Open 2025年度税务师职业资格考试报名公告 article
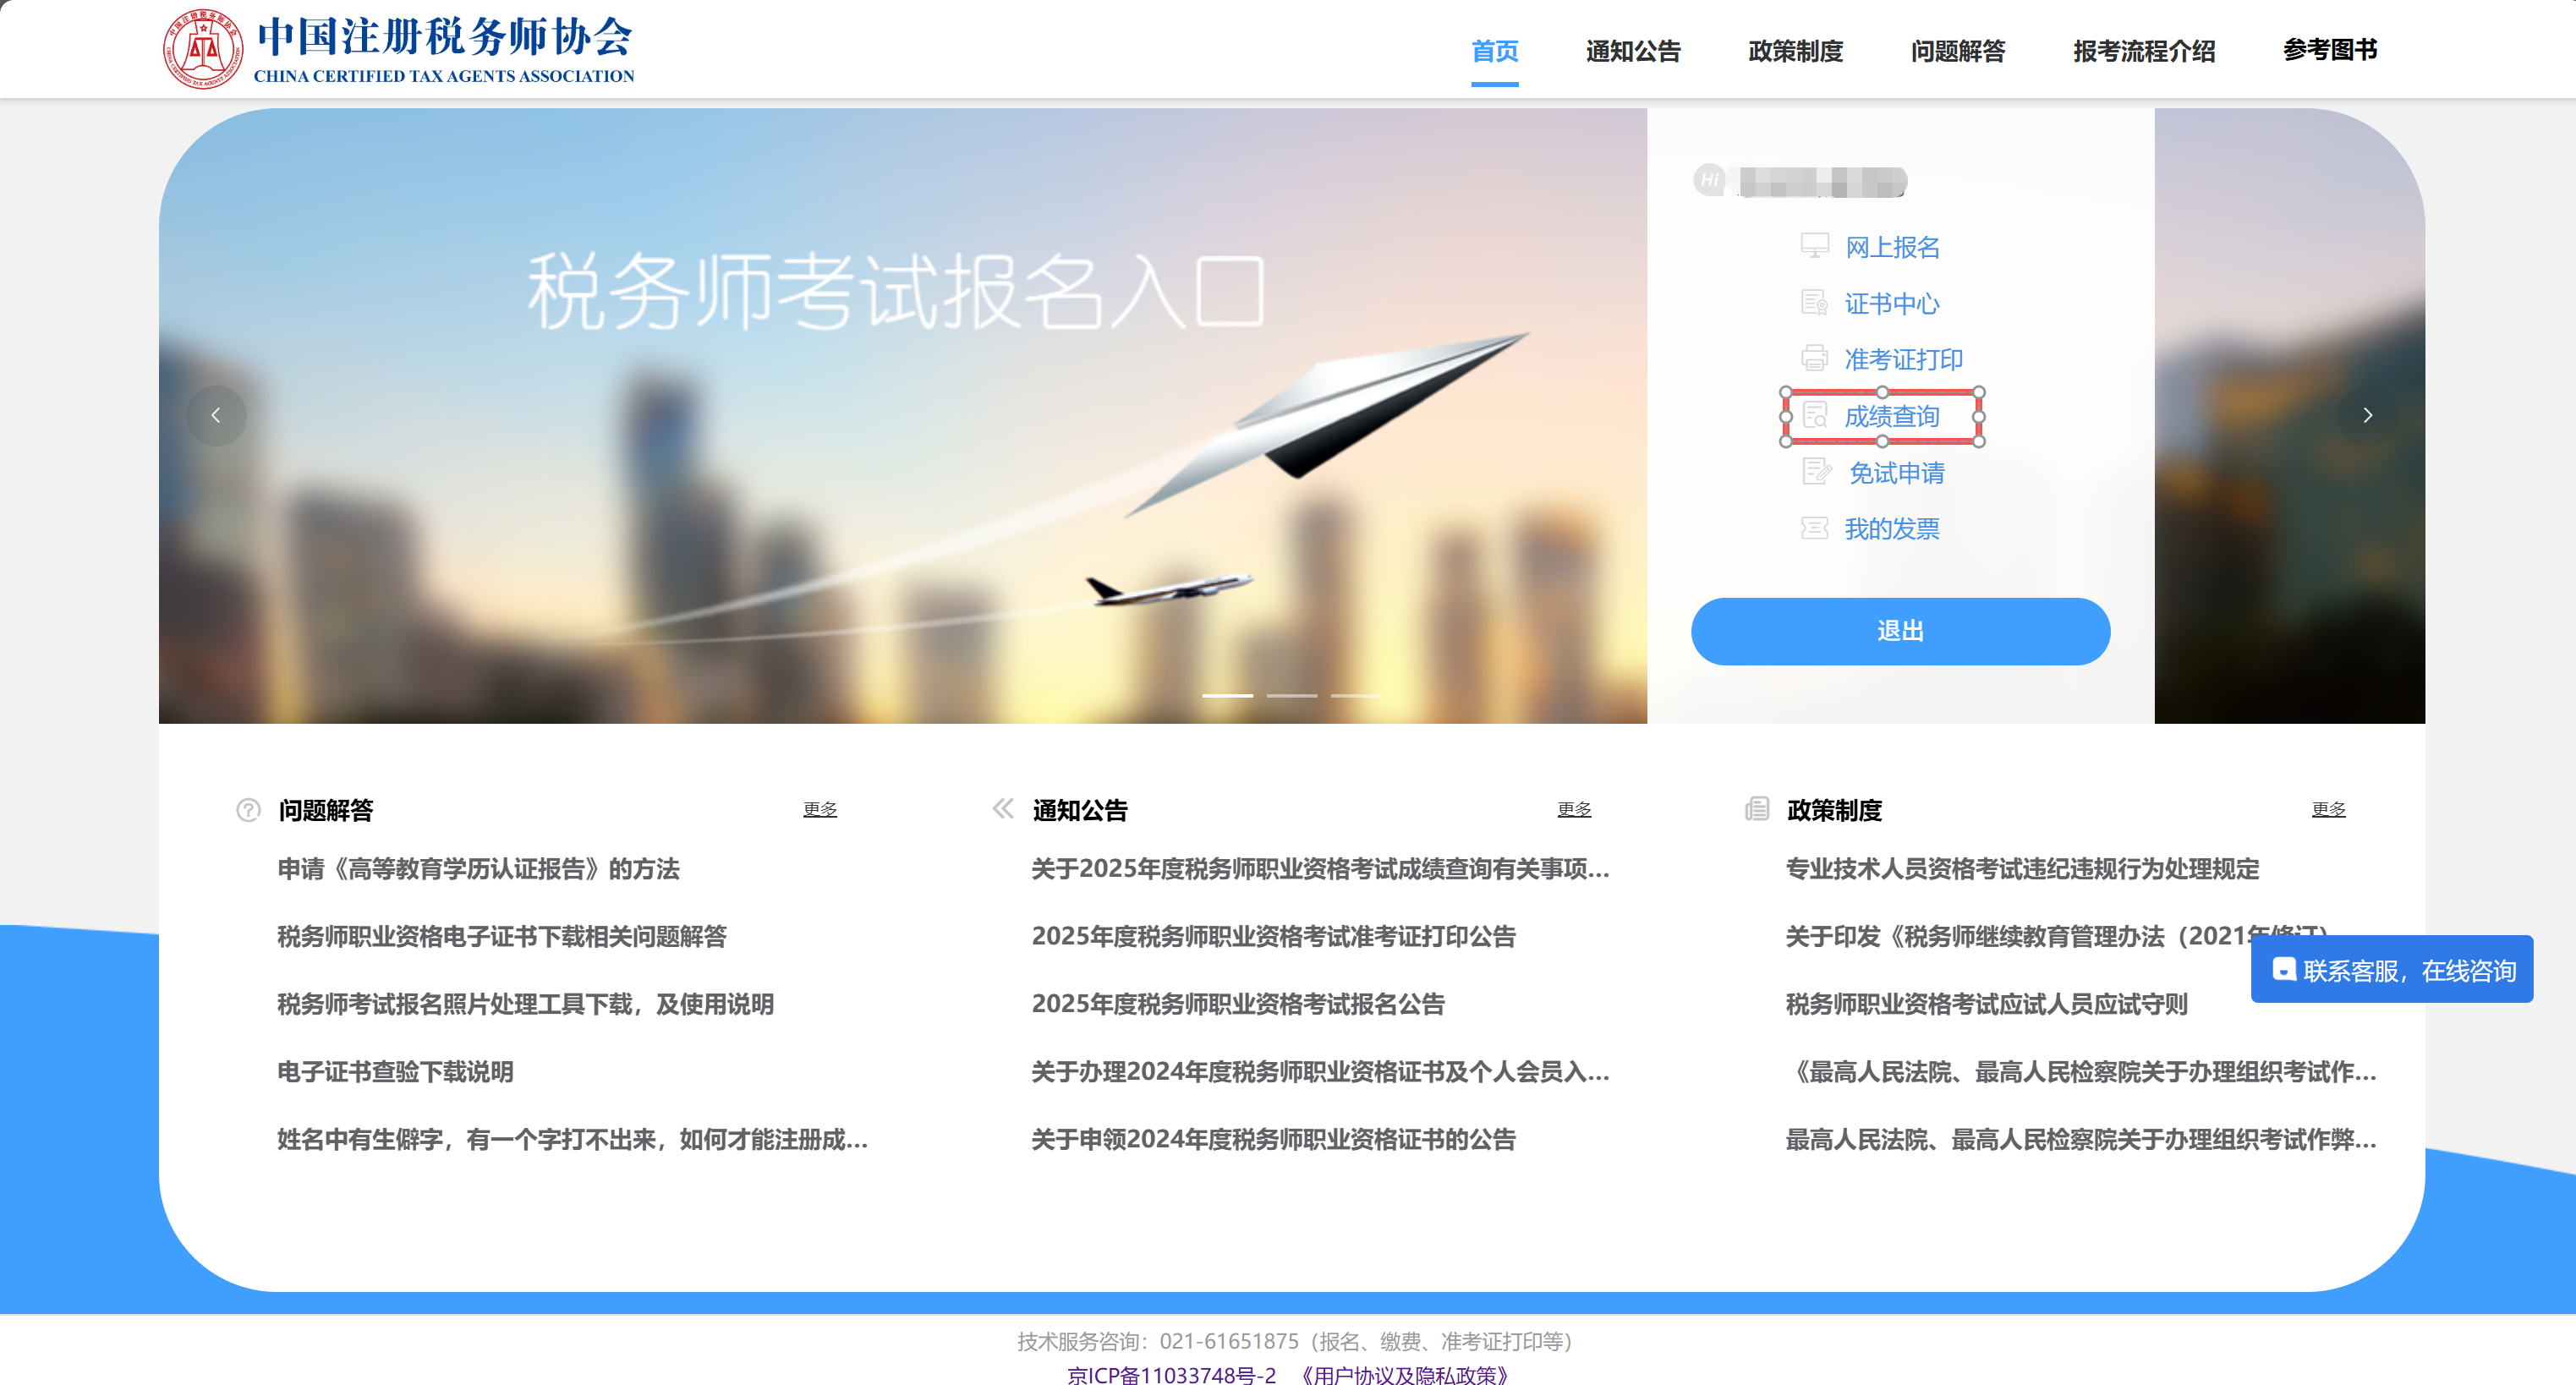 pos(1238,1003)
